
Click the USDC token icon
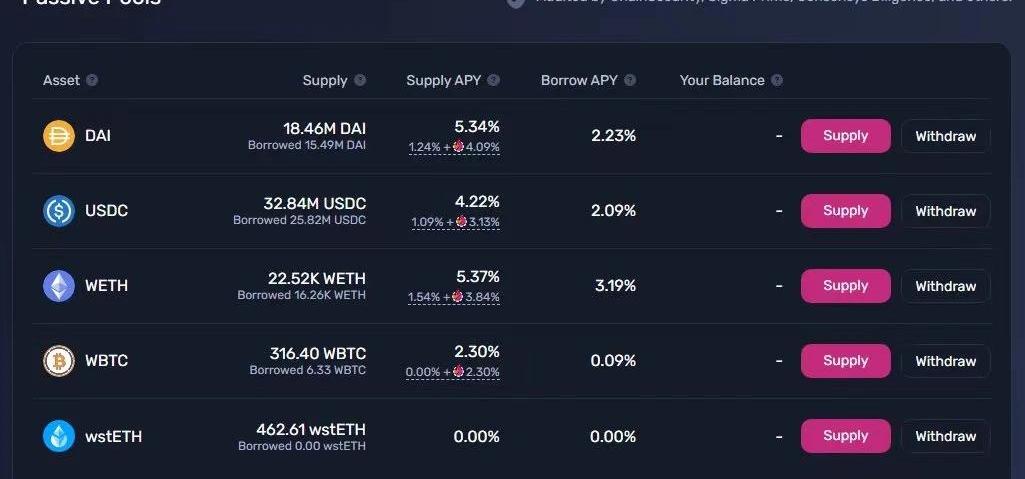(59, 211)
